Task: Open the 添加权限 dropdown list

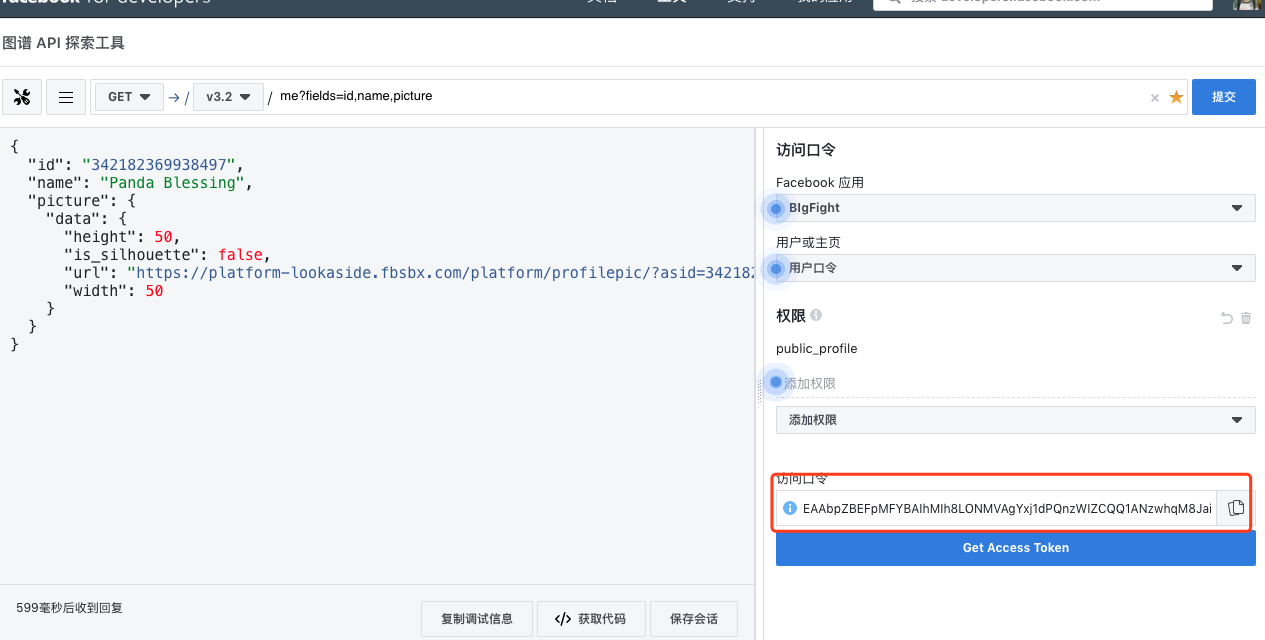Action: pyautogui.click(x=1015, y=420)
